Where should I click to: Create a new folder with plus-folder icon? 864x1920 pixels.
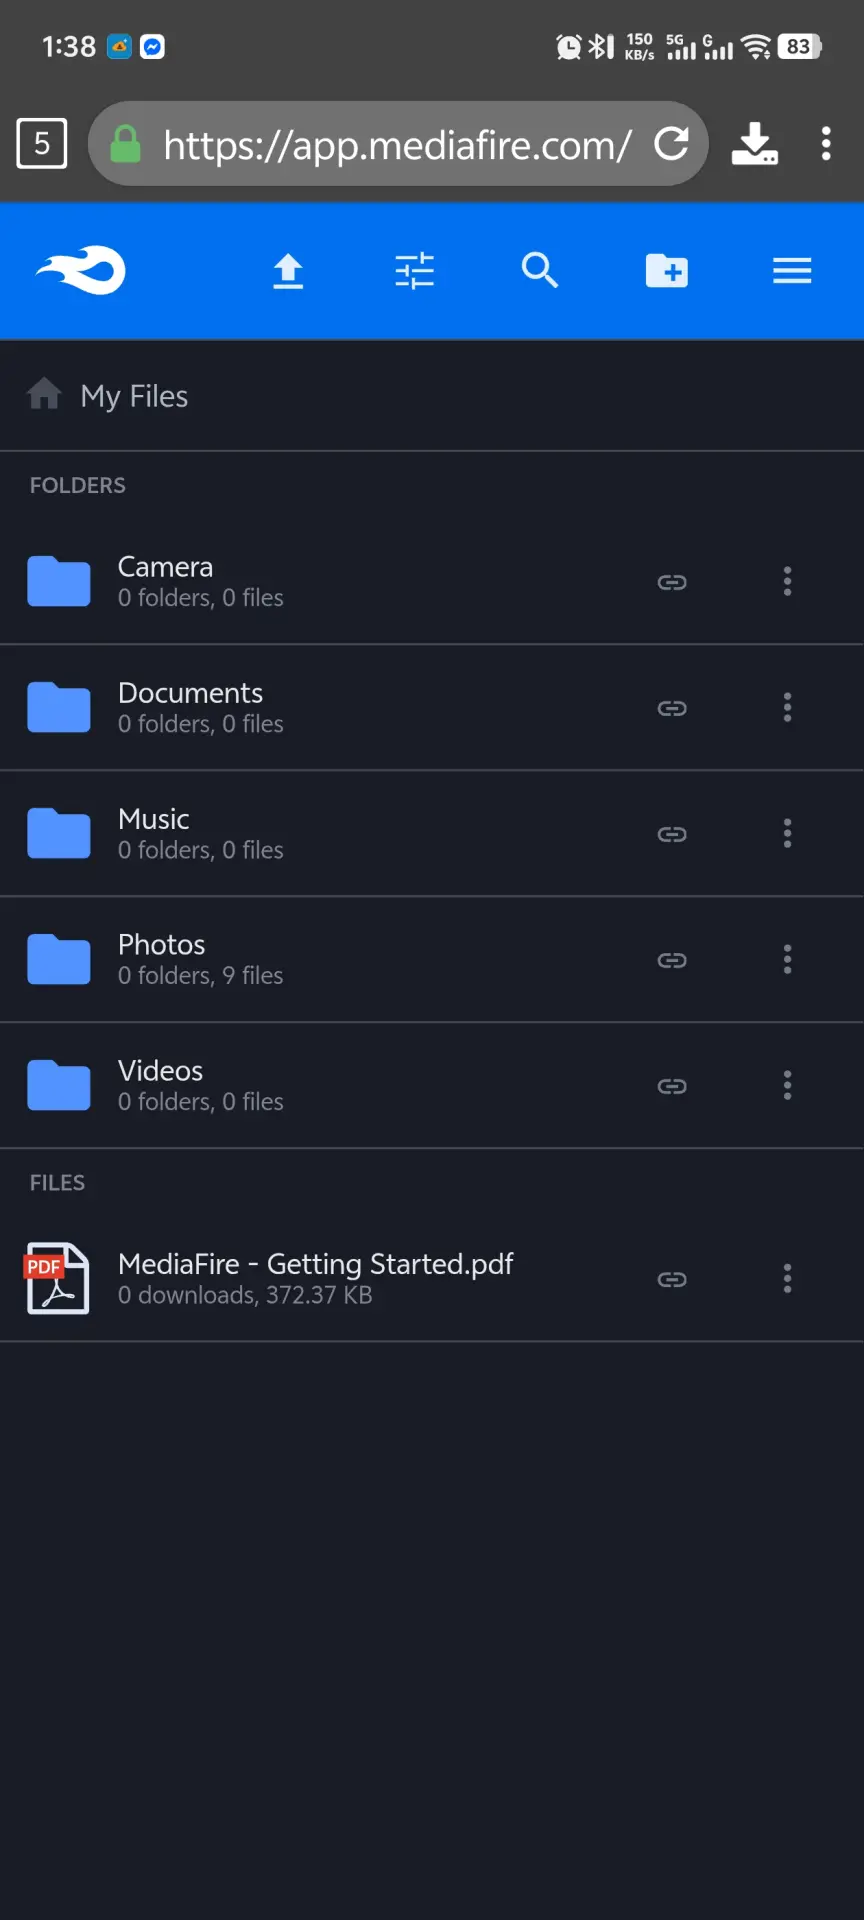click(667, 270)
